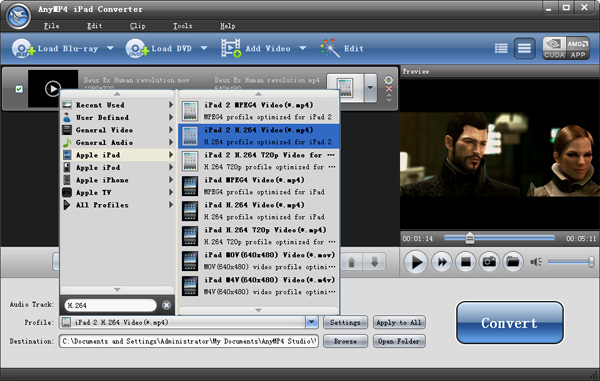Image resolution: width=600 pixels, height=381 pixels.
Task: Select iPad 2 H.264 Video (*.mp4) profile
Action: 259,136
